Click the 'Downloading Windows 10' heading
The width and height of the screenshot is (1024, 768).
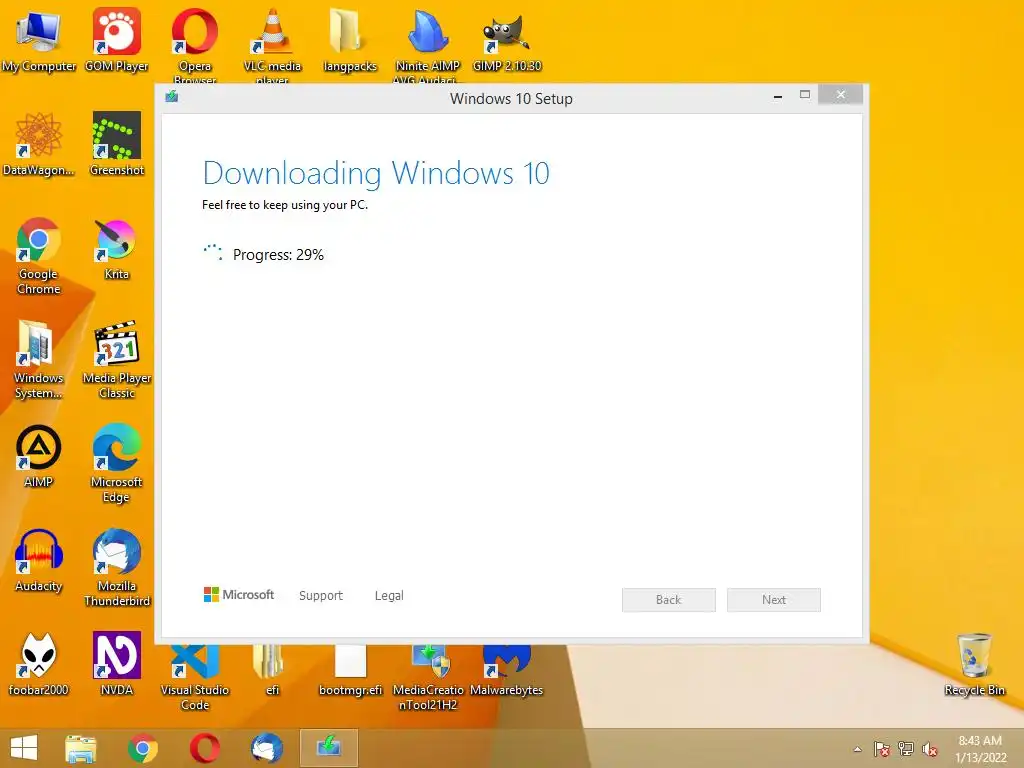(376, 174)
